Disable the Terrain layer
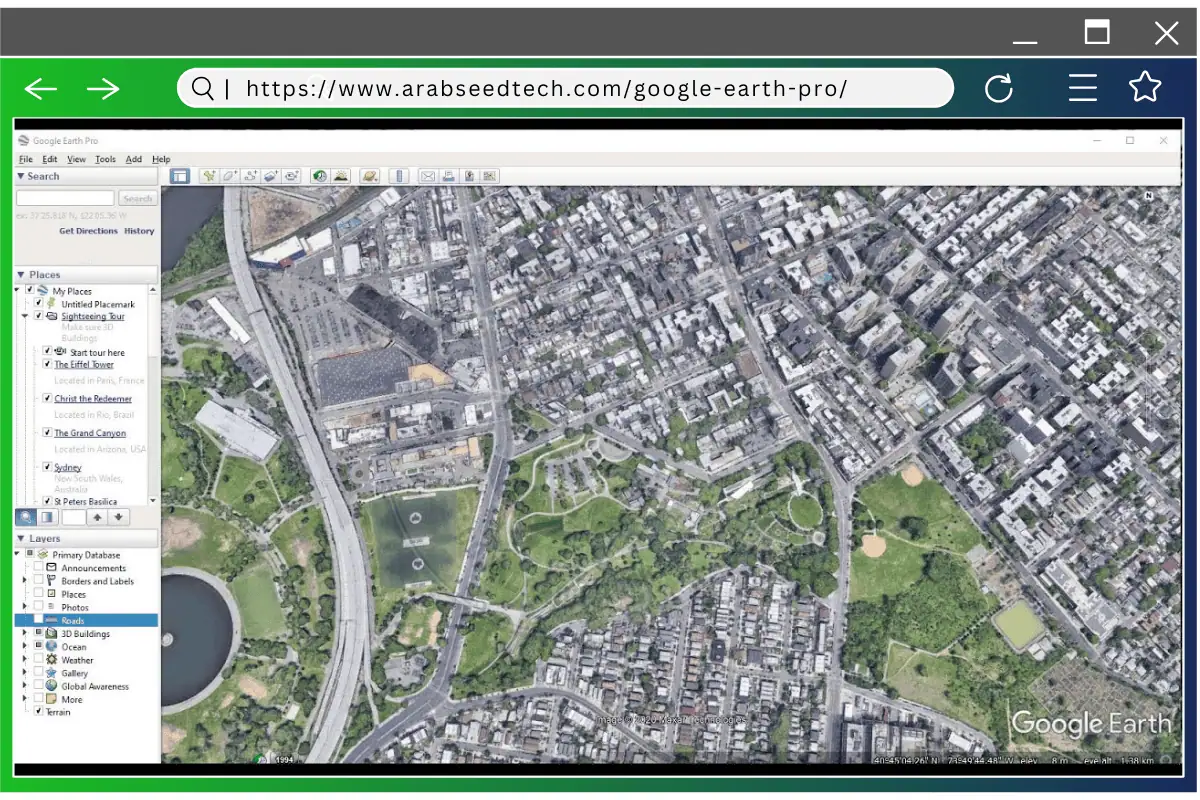Image resolution: width=1200 pixels, height=800 pixels. coord(38,711)
